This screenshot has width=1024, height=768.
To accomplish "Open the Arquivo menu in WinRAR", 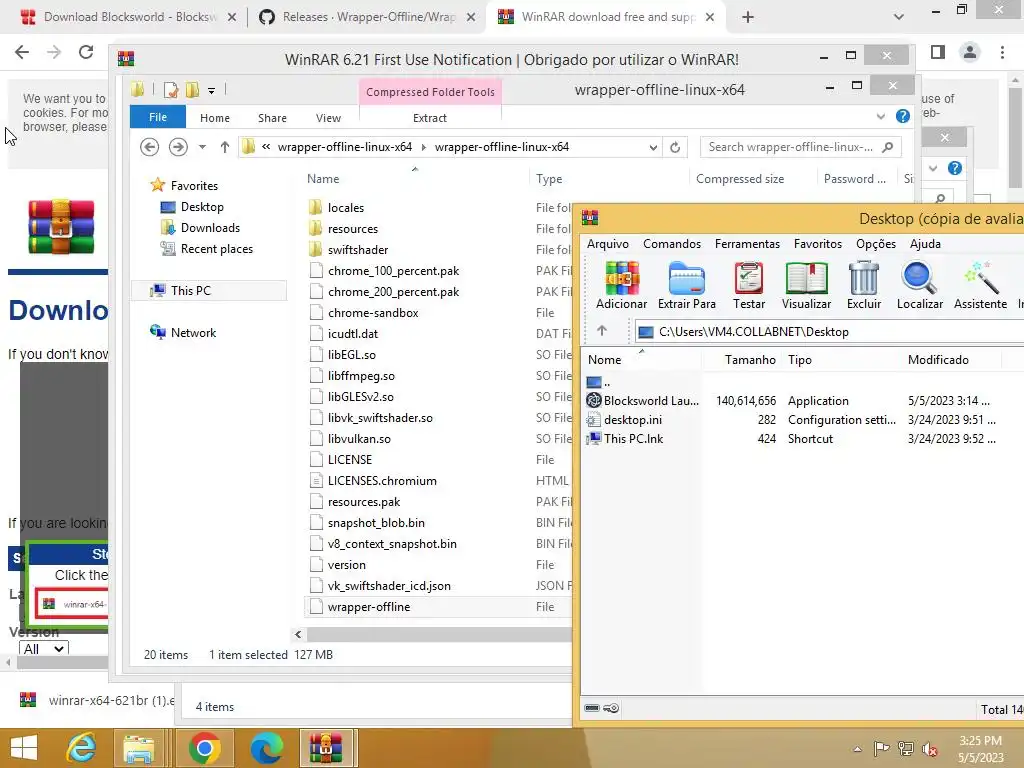I will tap(607, 244).
